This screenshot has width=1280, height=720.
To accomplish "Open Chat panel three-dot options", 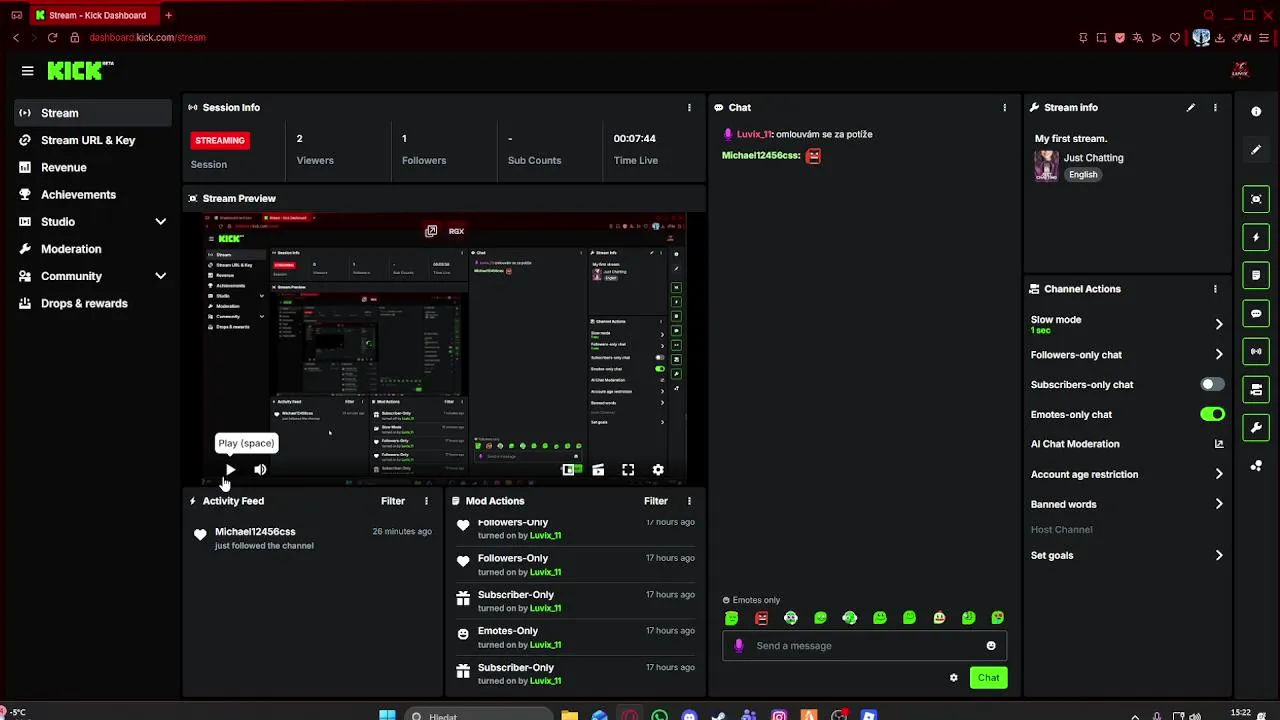I will 1005,107.
